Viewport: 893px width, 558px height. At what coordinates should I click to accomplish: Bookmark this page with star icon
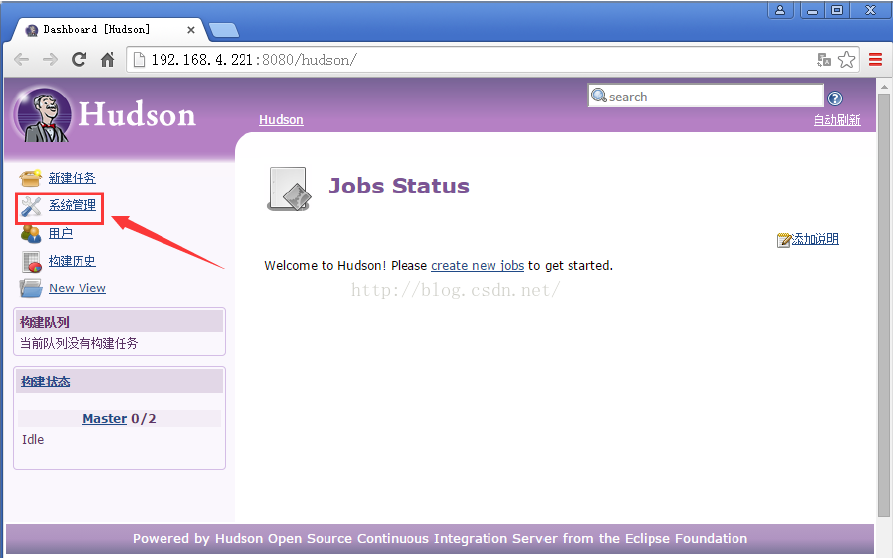(x=846, y=60)
